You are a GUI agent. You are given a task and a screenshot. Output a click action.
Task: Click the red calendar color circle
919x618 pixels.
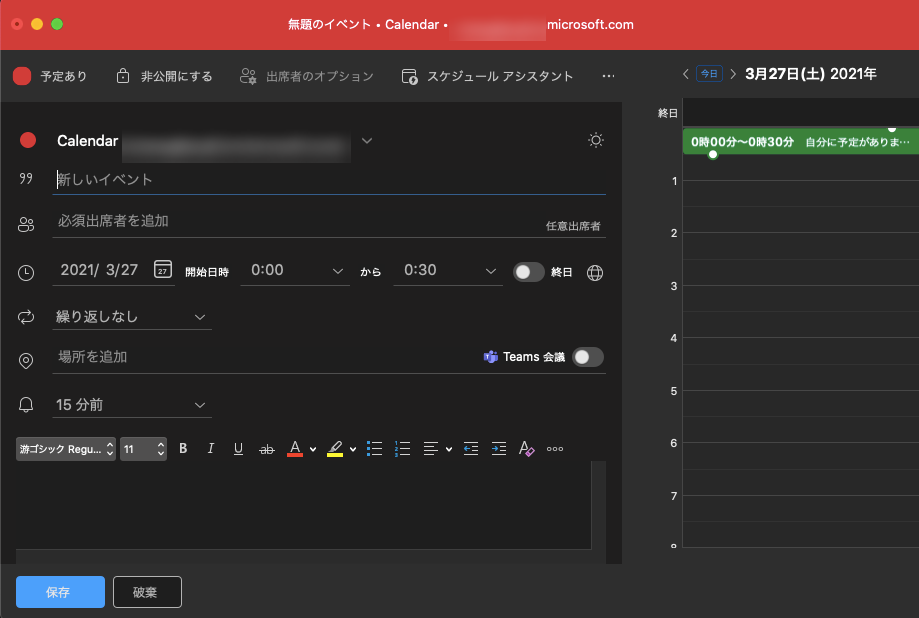(x=28, y=140)
